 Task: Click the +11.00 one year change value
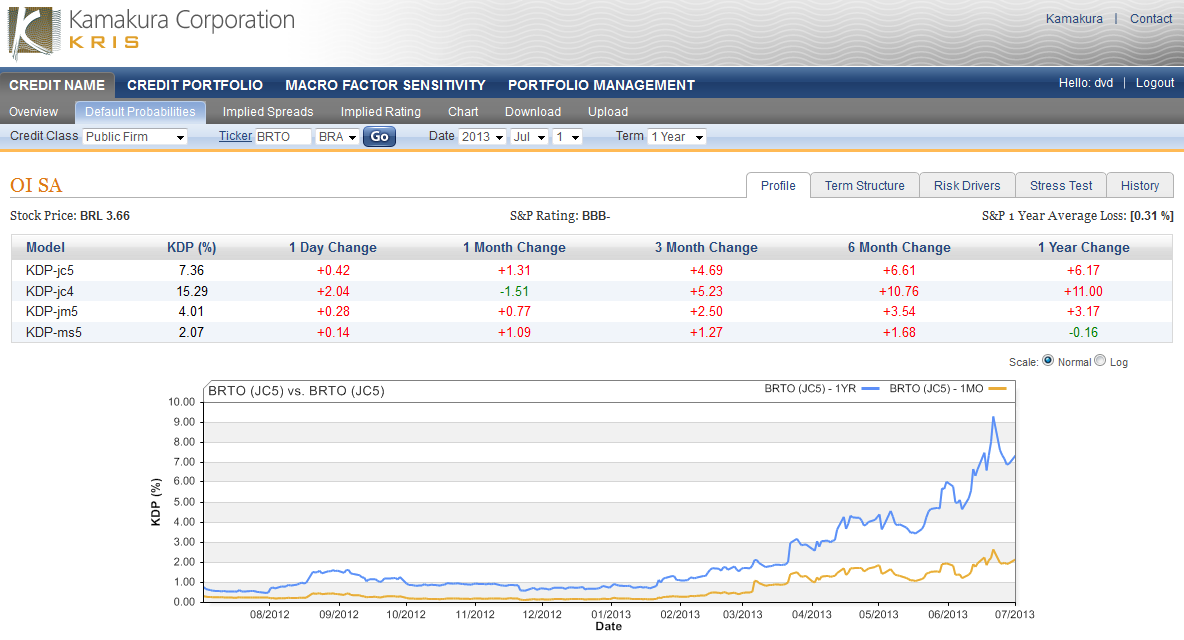coord(1084,291)
